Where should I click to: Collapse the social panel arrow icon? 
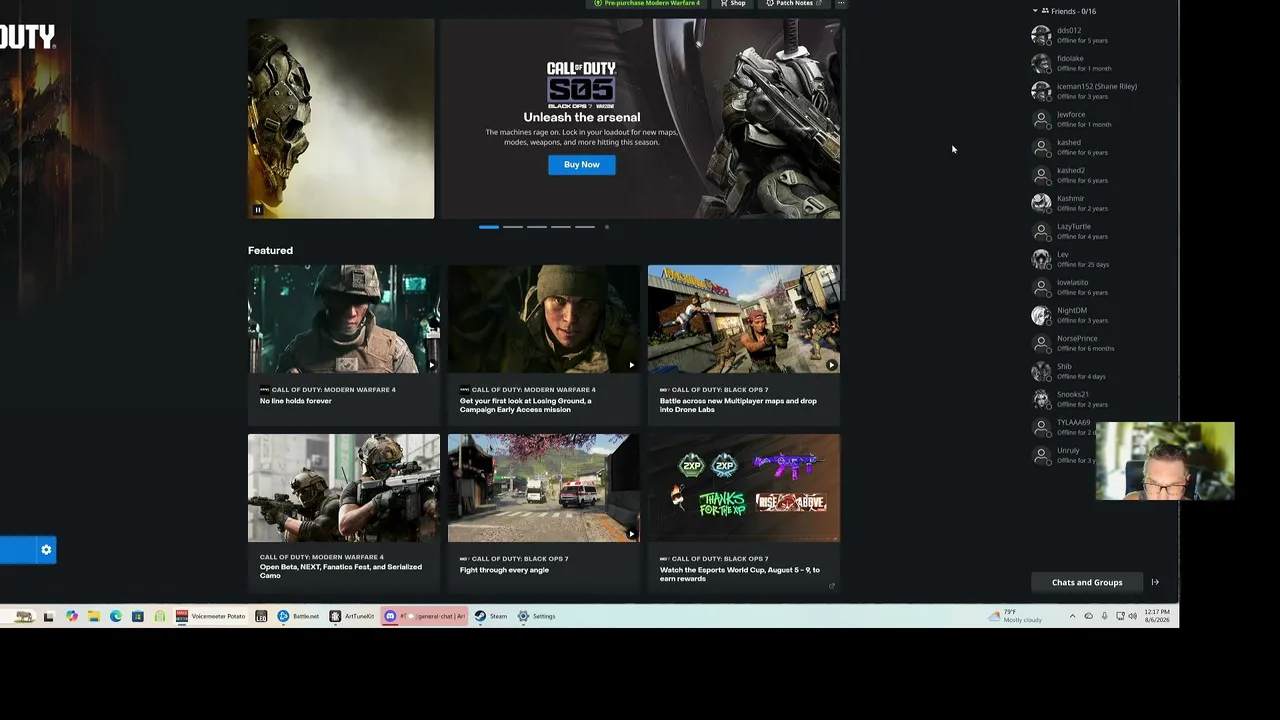1155,582
